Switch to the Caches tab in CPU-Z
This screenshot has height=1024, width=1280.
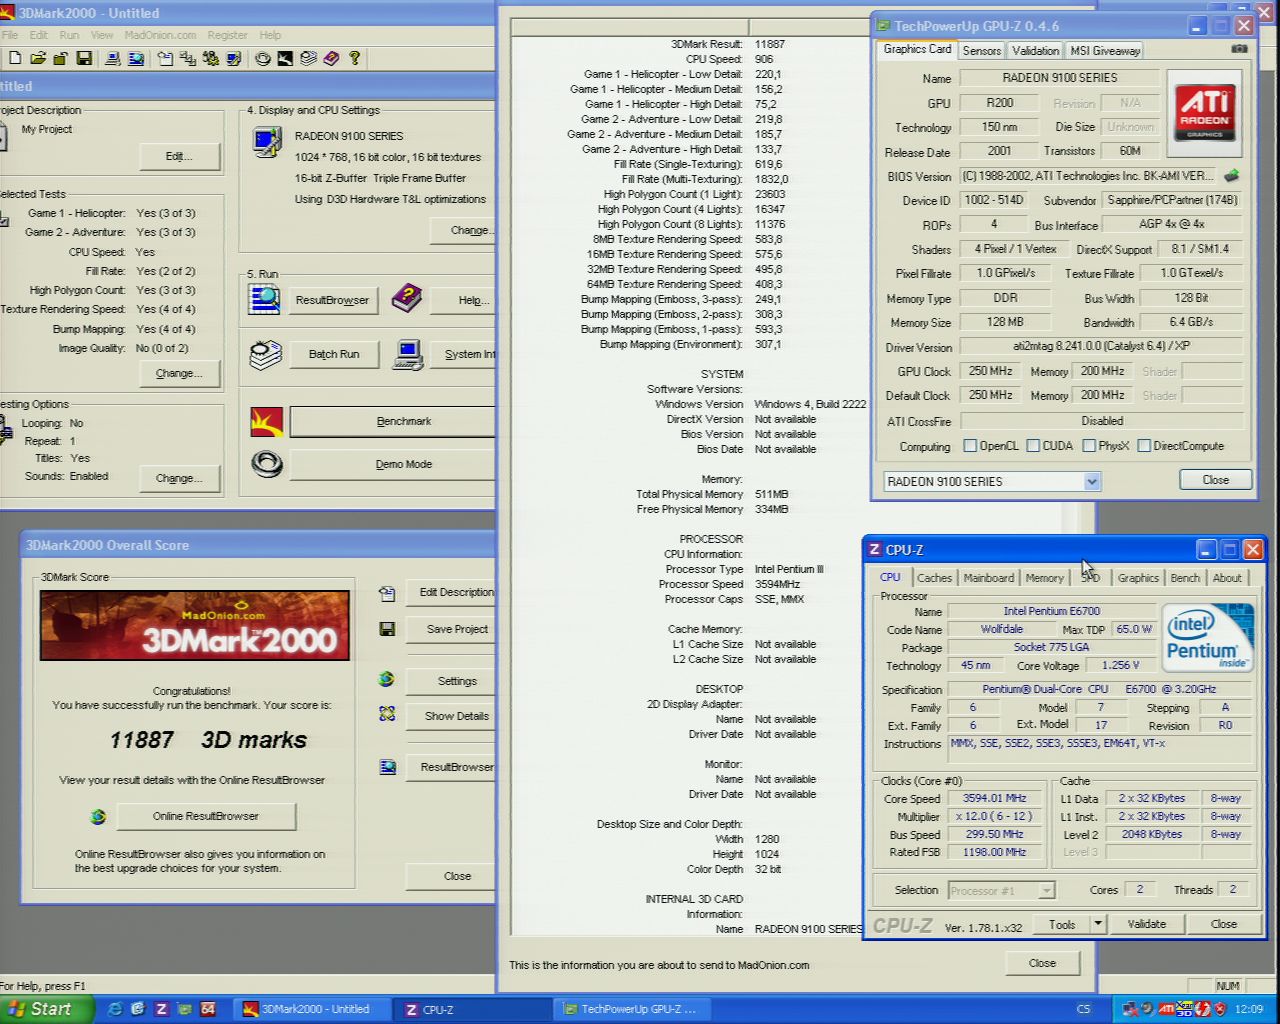coord(934,578)
